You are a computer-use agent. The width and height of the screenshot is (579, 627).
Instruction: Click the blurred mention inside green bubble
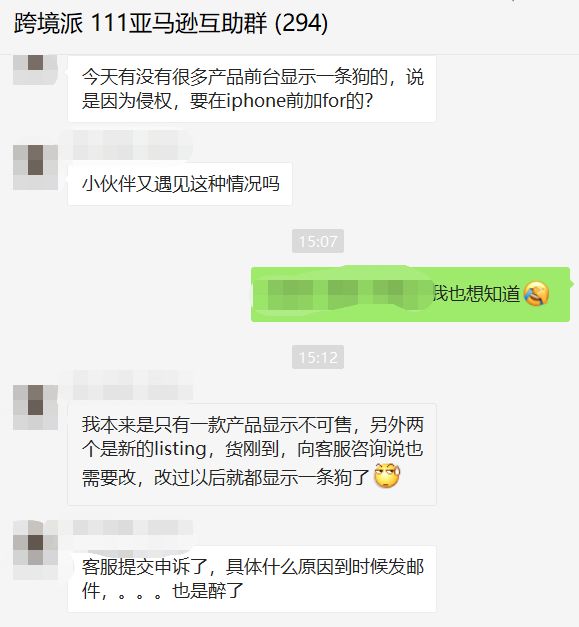[x=343, y=294]
